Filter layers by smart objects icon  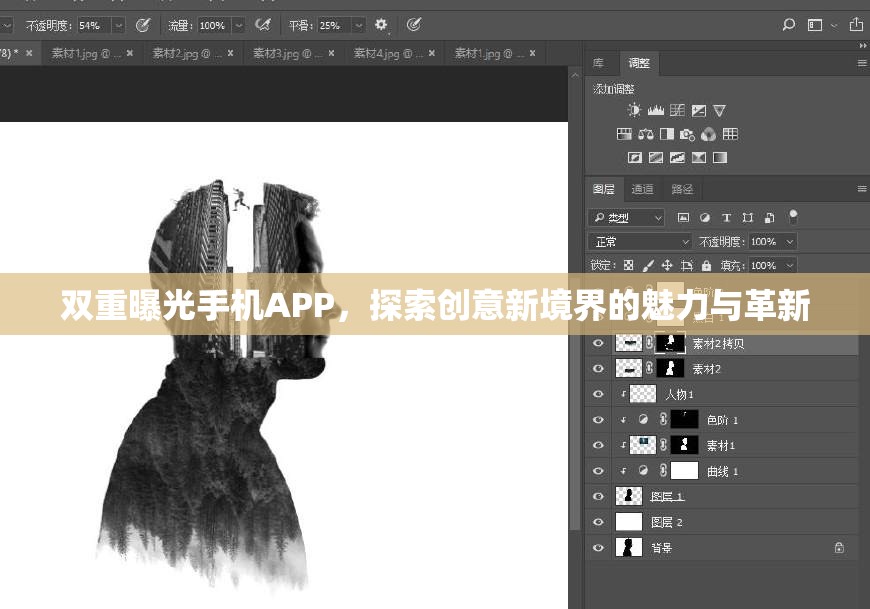[x=770, y=217]
